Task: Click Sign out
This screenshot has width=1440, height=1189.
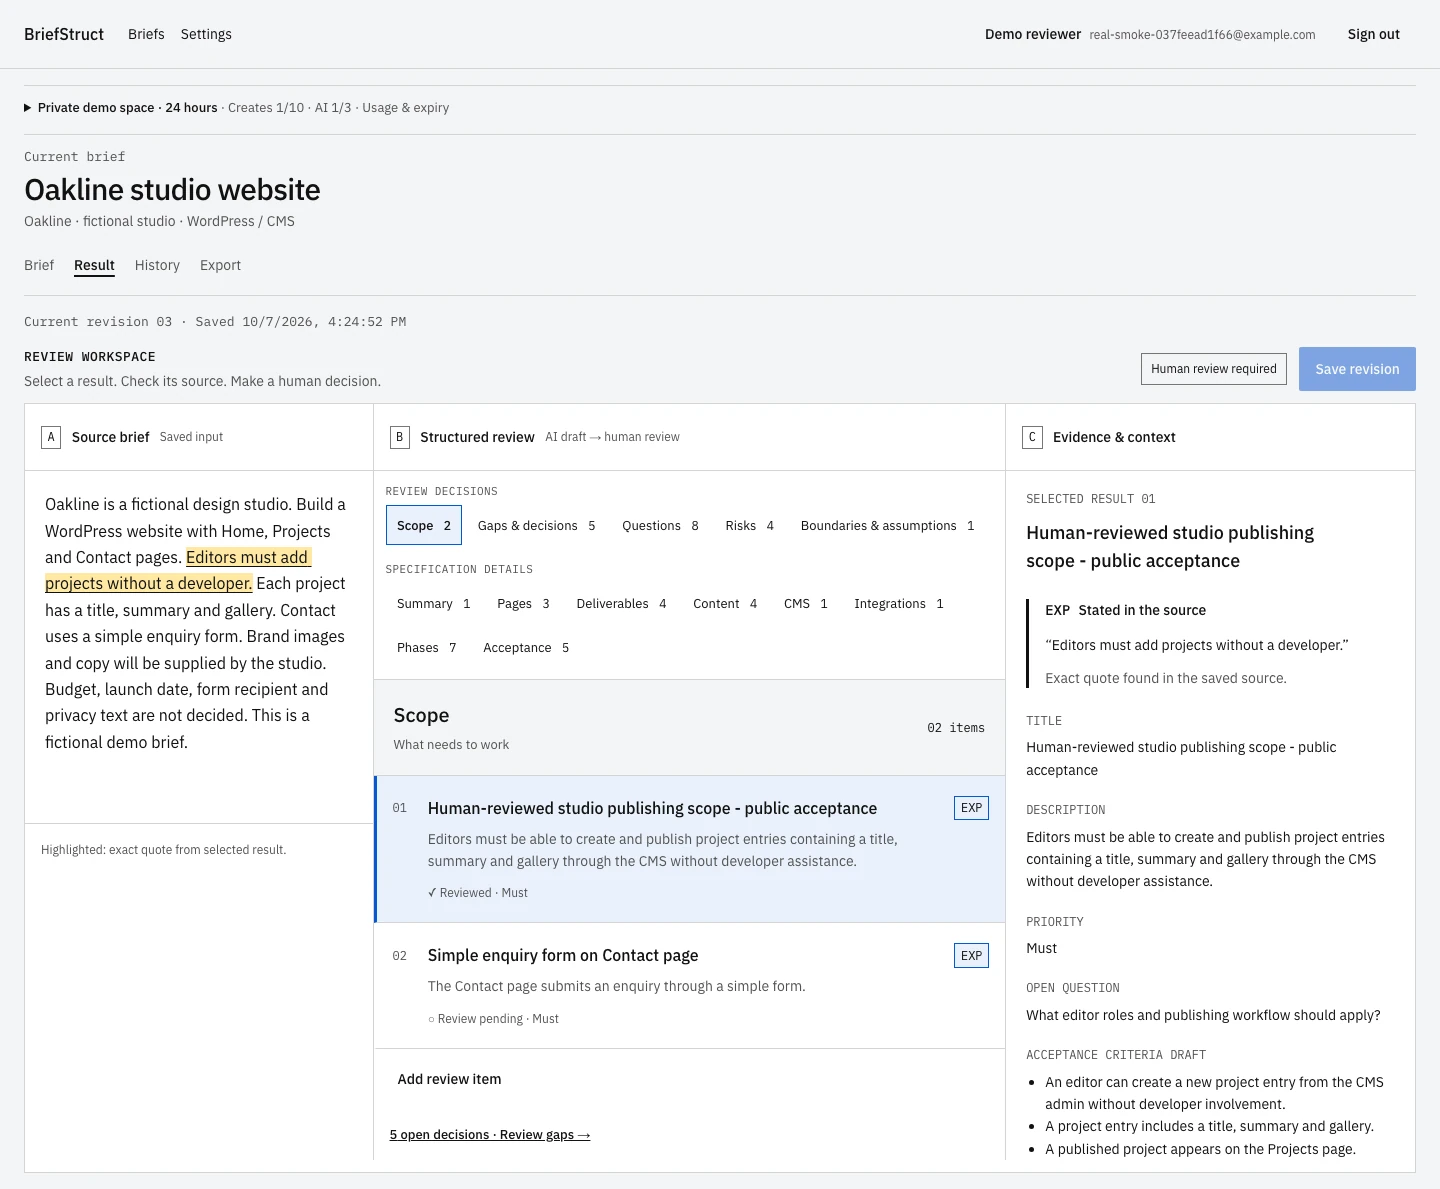Action: click(1373, 34)
